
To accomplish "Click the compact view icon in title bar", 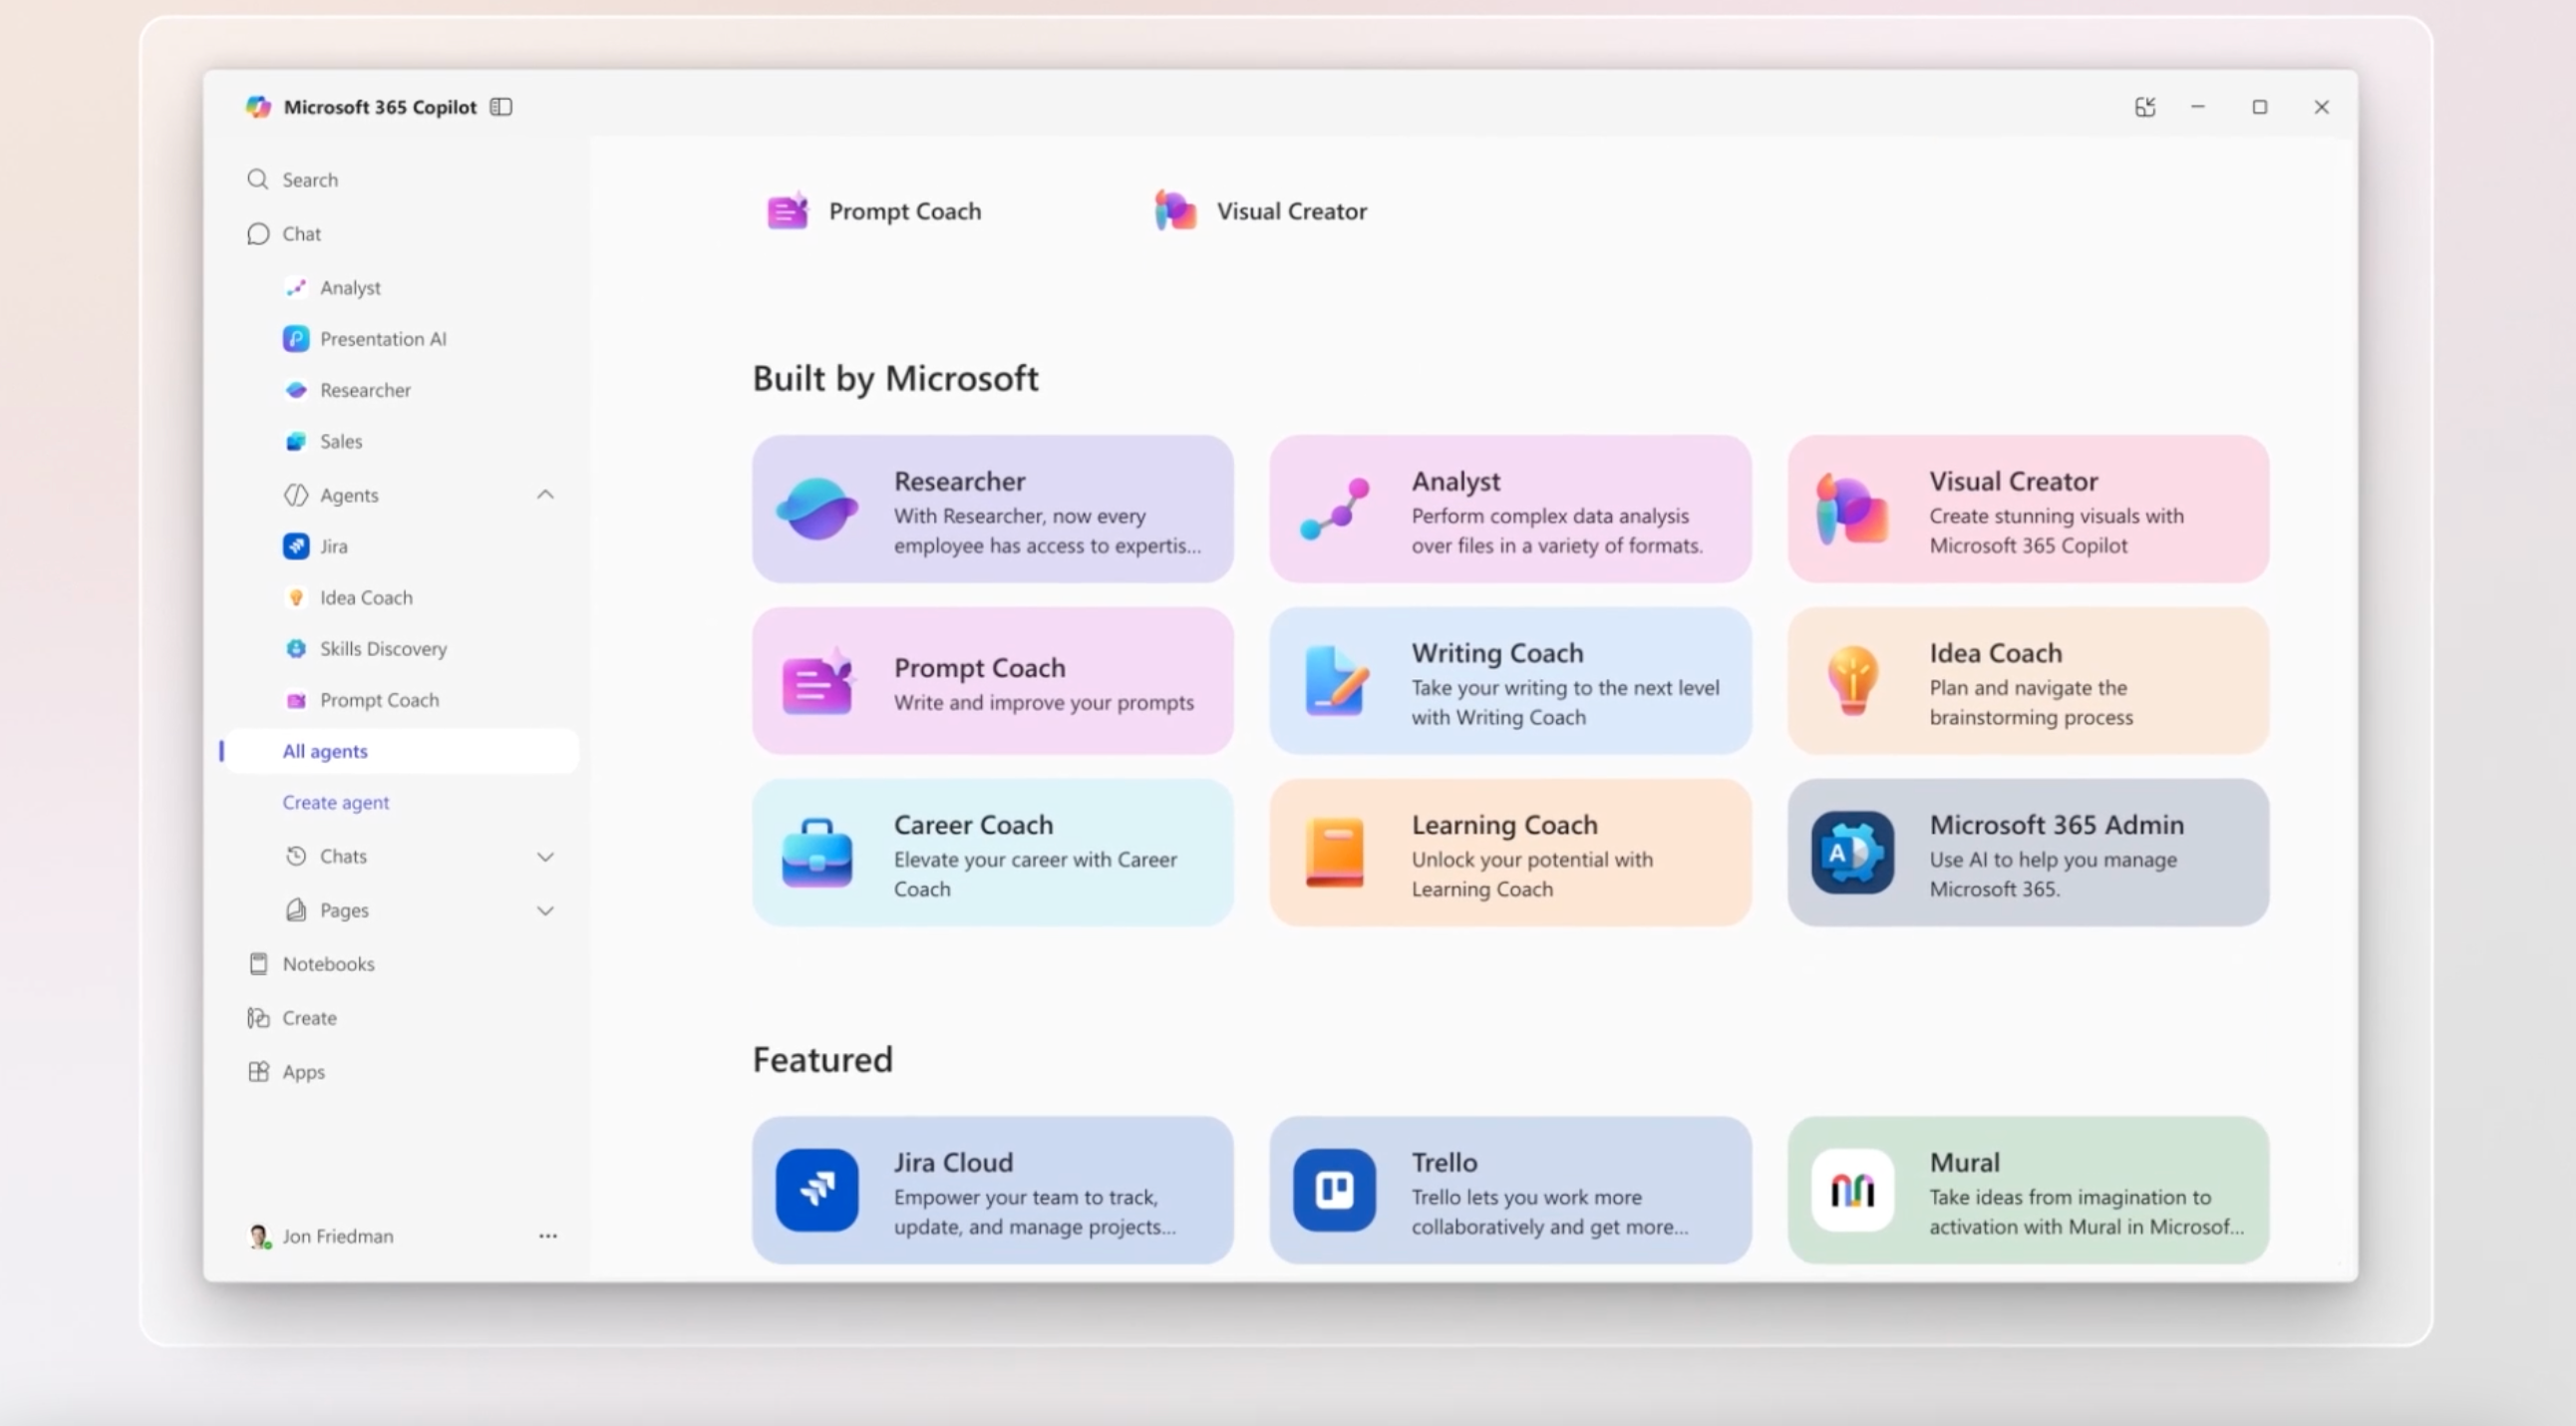I will pyautogui.click(x=2145, y=107).
